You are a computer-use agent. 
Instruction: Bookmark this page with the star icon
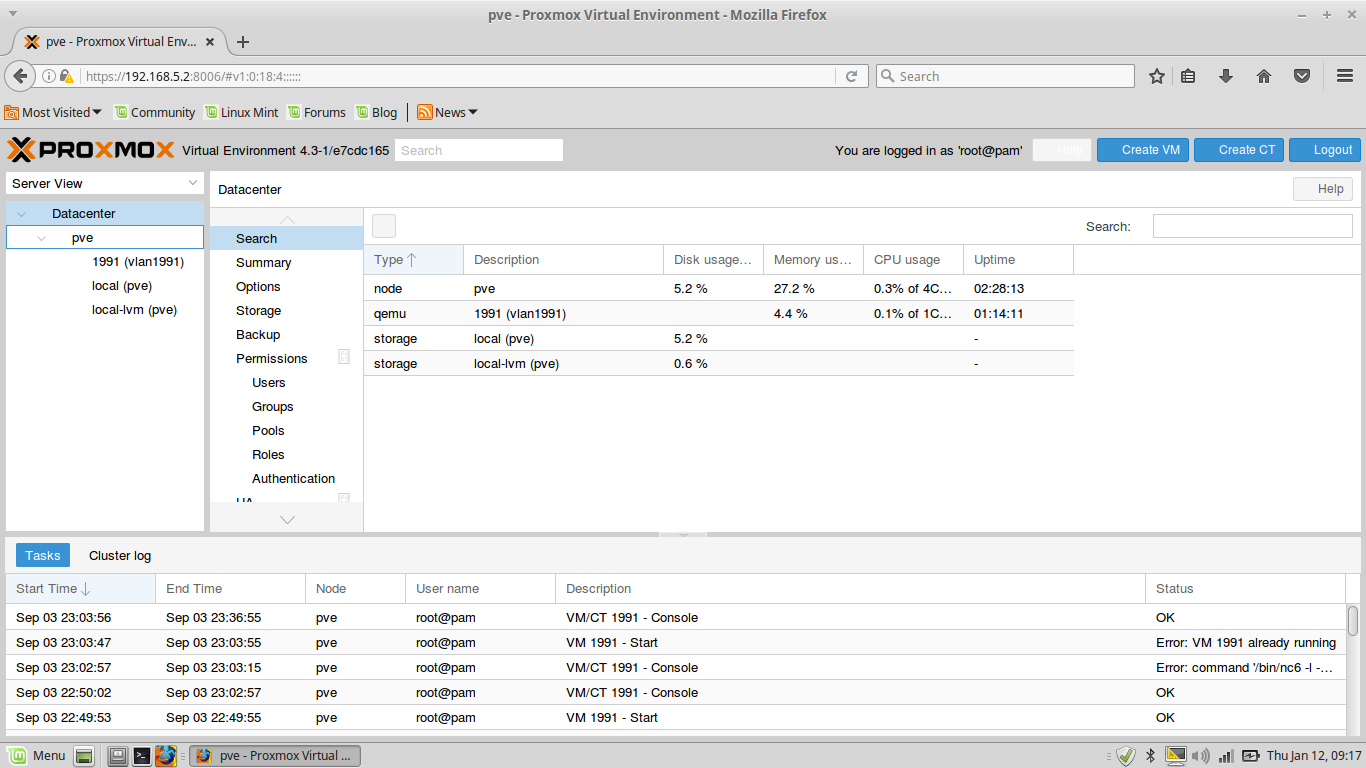[1157, 76]
